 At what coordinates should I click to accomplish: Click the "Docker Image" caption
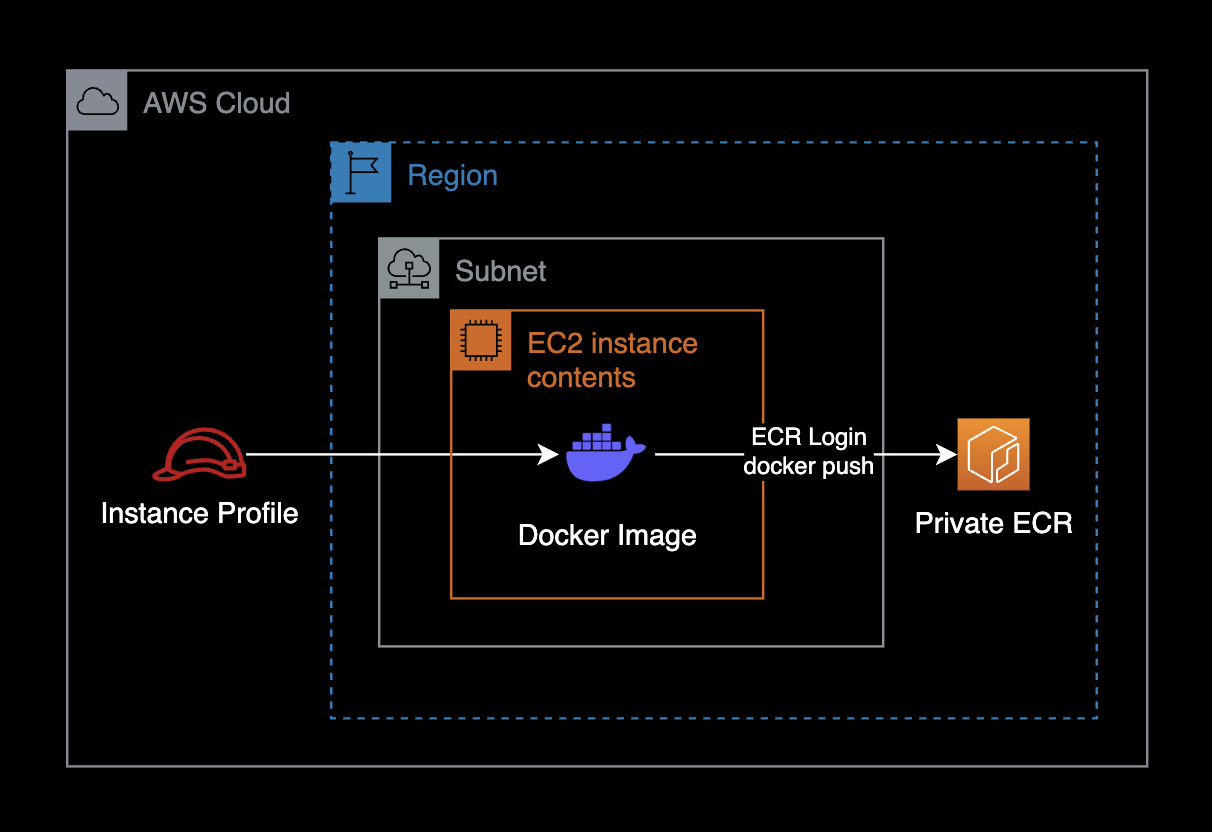[607, 535]
